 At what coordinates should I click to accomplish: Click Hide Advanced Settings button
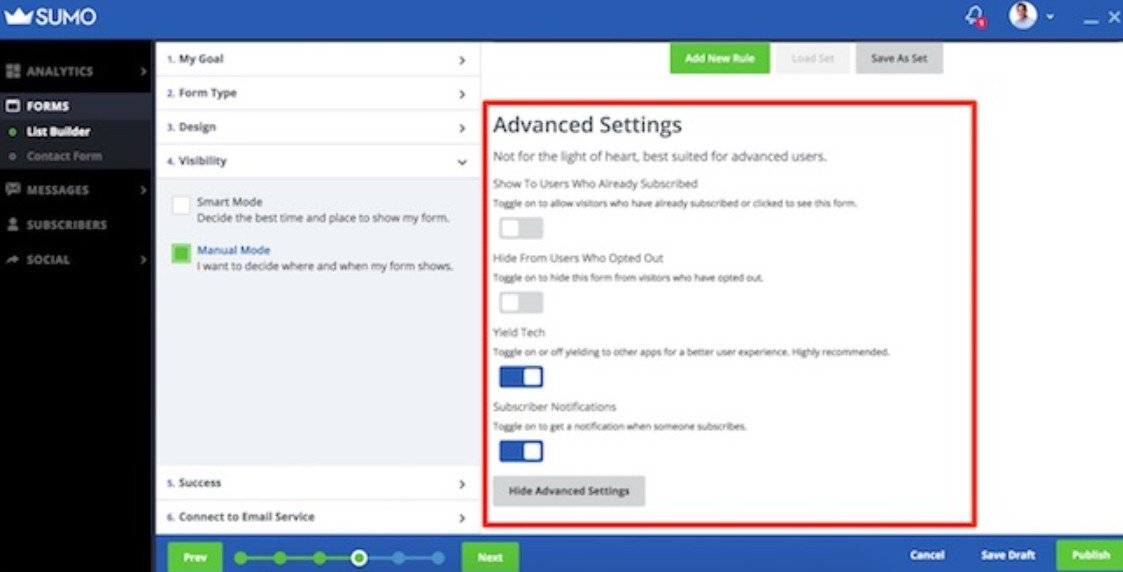pyautogui.click(x=568, y=491)
